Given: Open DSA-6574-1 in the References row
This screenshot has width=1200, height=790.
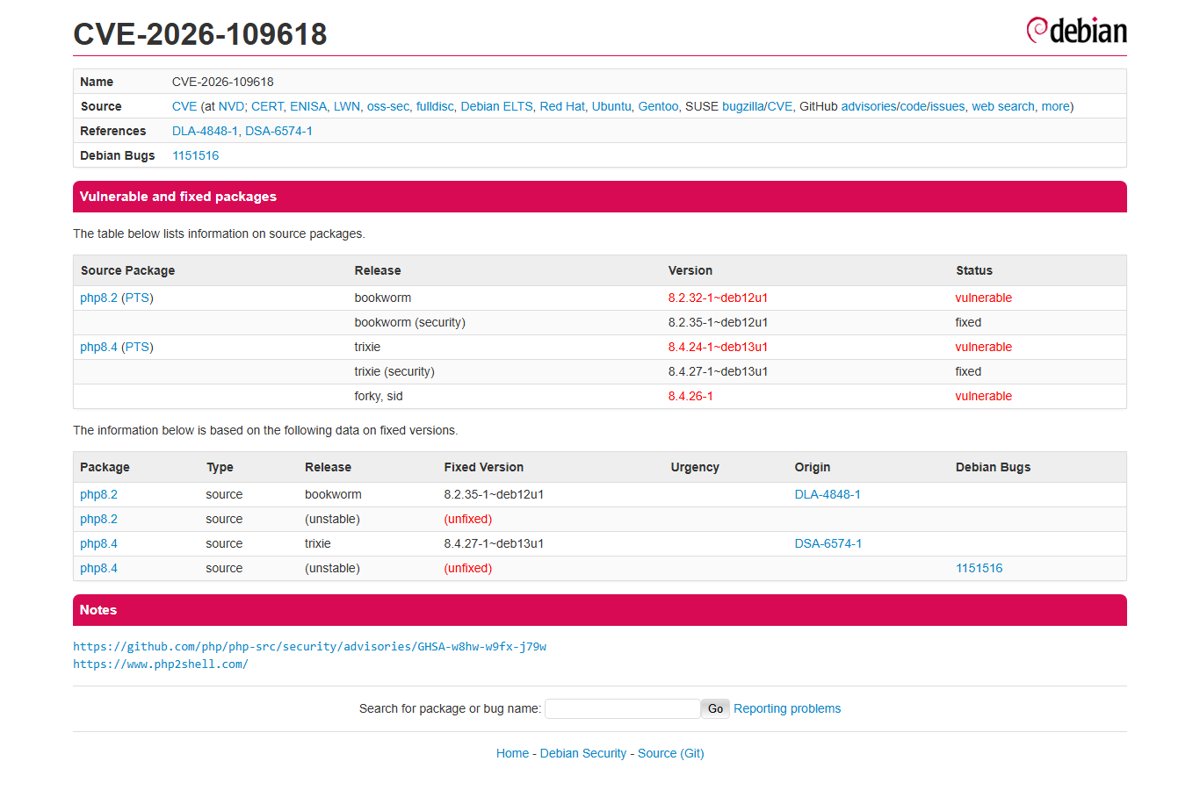Looking at the screenshot, I should [279, 131].
